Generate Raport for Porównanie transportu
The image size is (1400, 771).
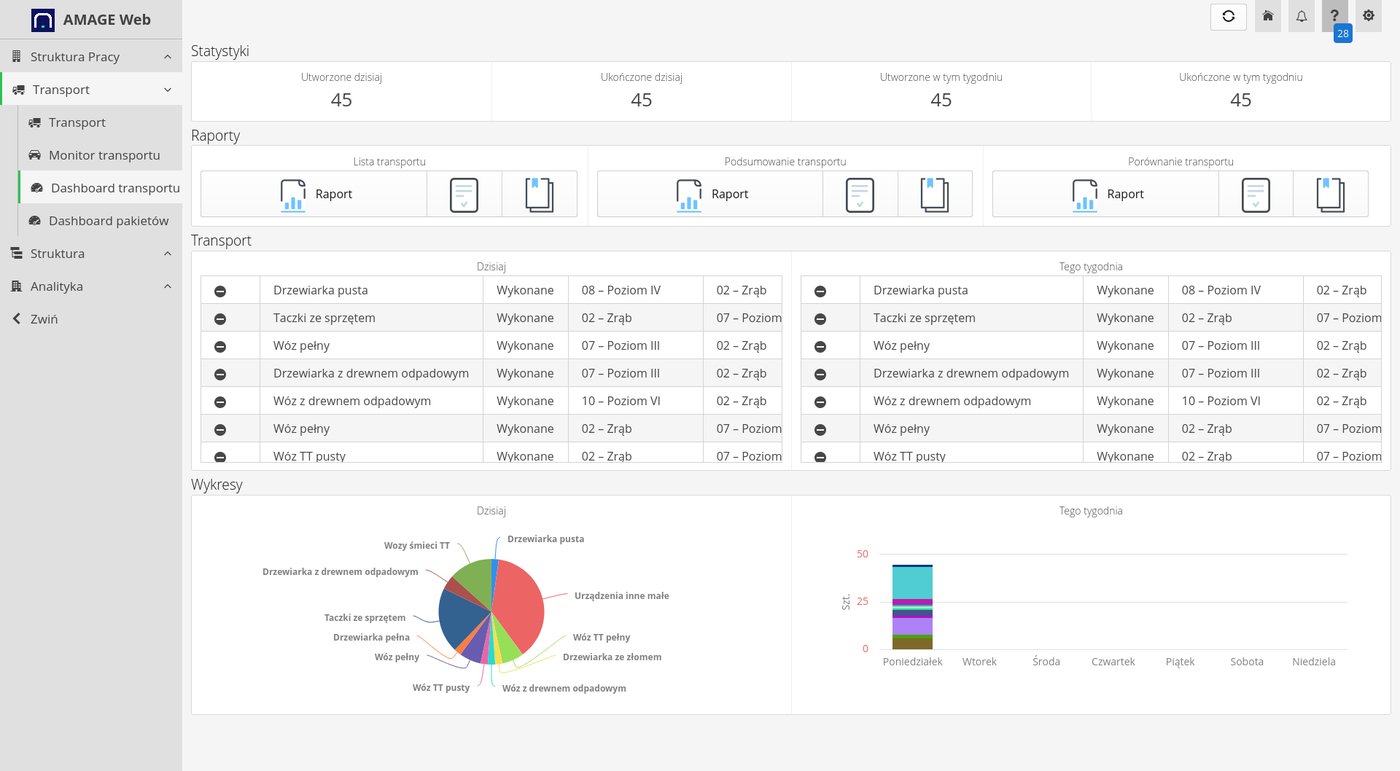point(1105,194)
